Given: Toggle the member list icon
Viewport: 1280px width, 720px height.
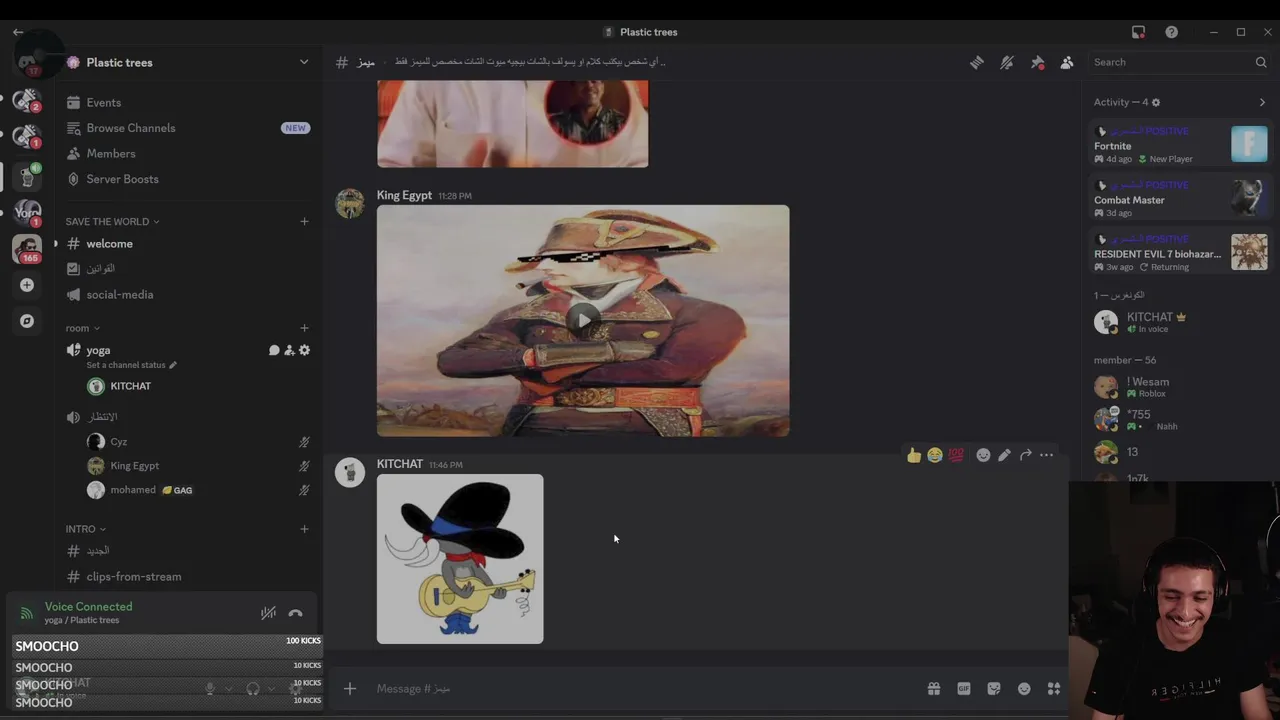Looking at the screenshot, I should pos(1067,62).
